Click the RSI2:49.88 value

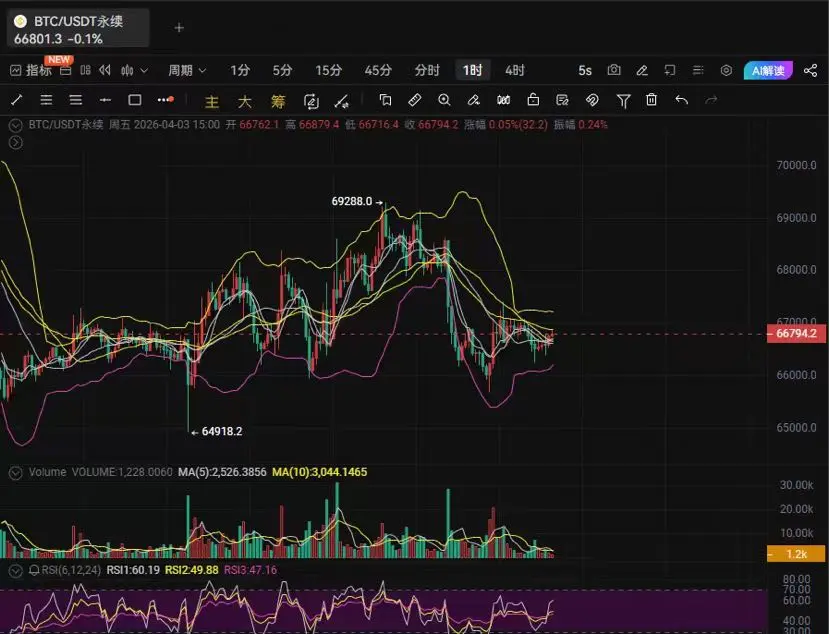(x=192, y=570)
